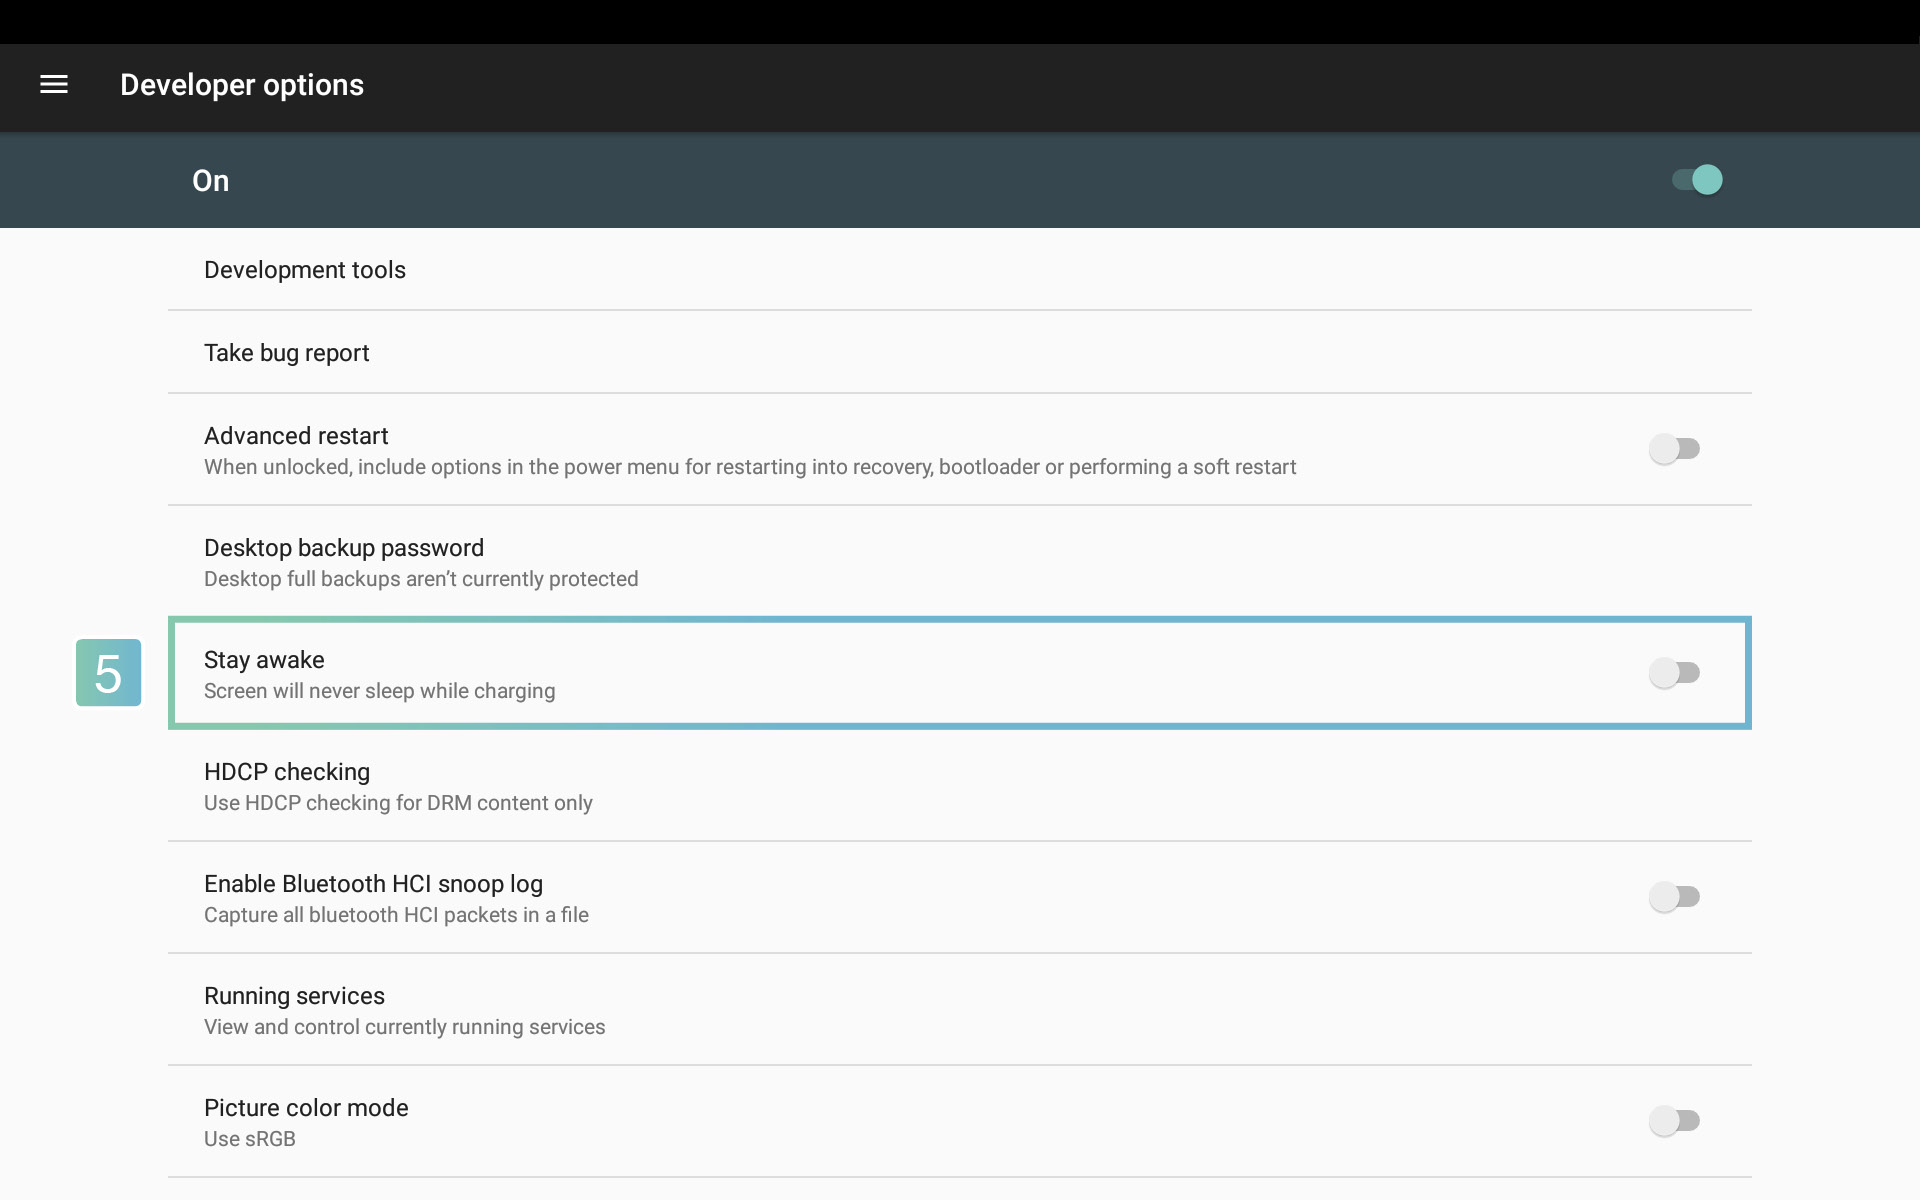1920x1200 pixels.
Task: Turn off the Developer options master switch
Action: click(1697, 180)
